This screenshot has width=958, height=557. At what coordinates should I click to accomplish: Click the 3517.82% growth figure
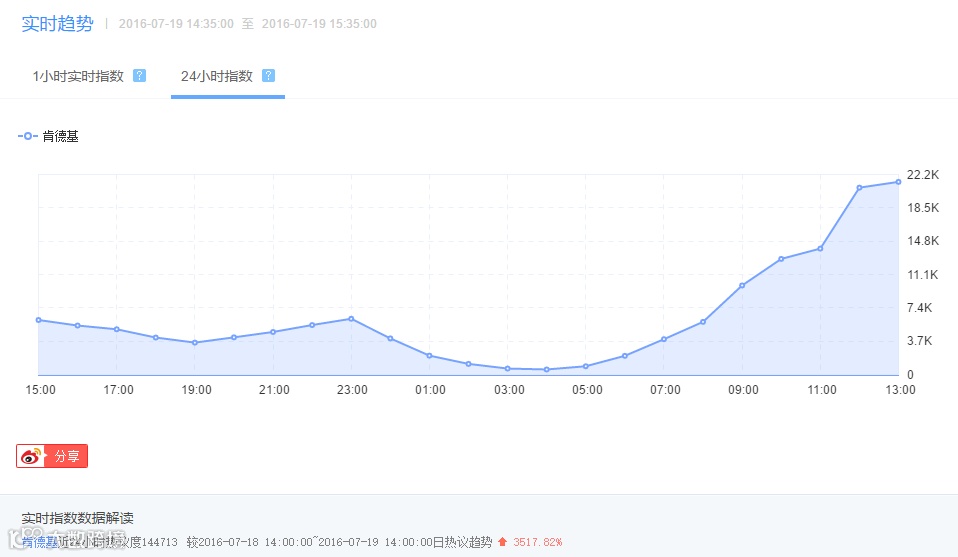pos(538,542)
